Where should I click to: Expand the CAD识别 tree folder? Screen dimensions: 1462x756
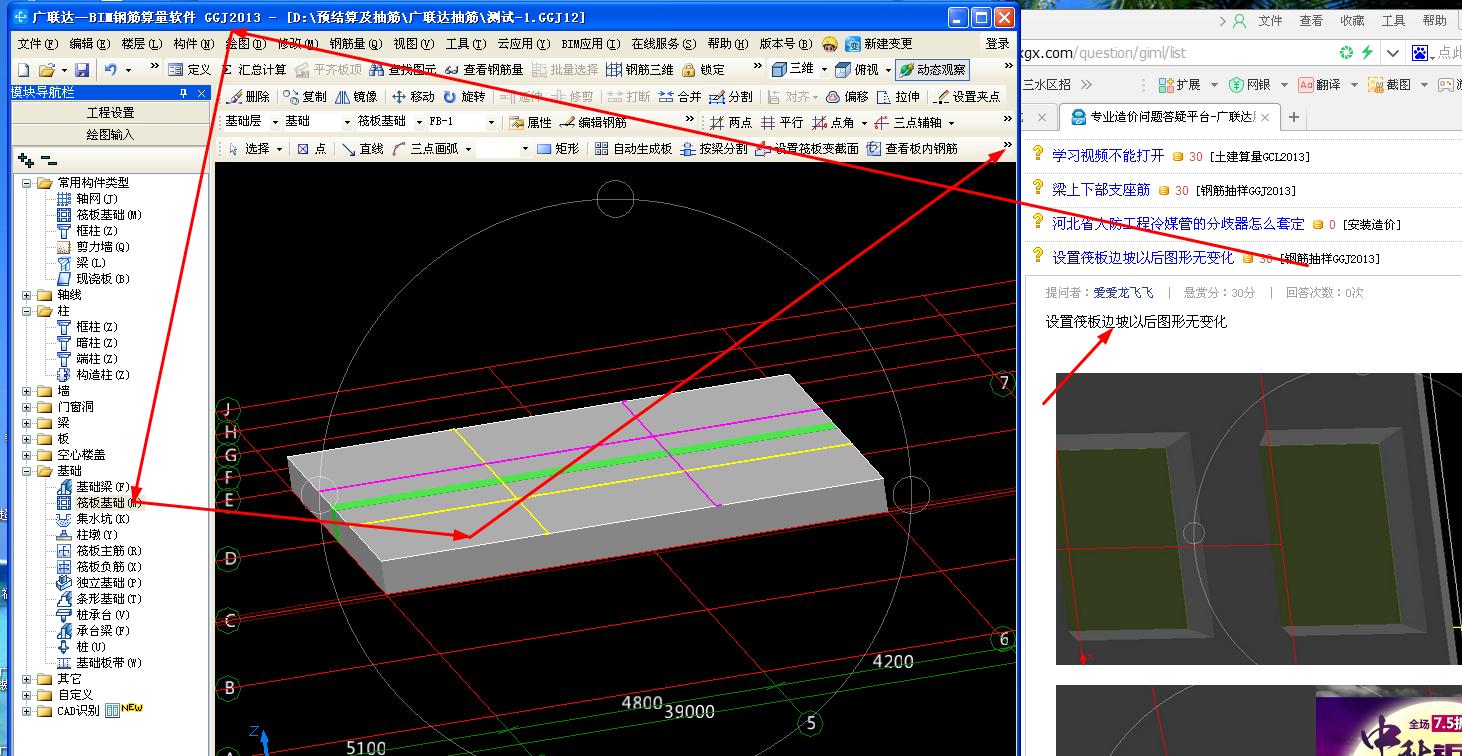[27, 711]
